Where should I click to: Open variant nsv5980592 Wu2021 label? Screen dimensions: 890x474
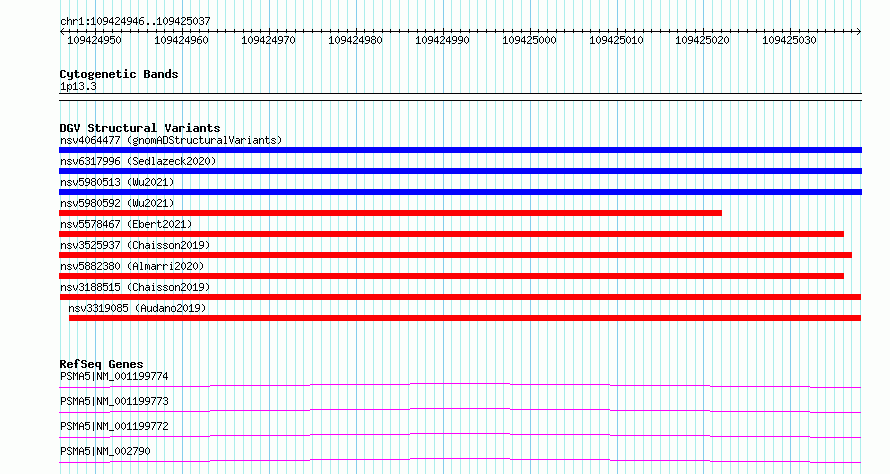tap(117, 203)
